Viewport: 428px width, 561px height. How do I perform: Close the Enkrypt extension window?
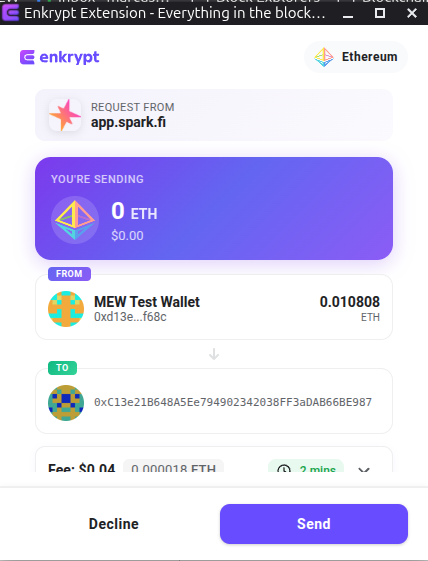(412, 13)
